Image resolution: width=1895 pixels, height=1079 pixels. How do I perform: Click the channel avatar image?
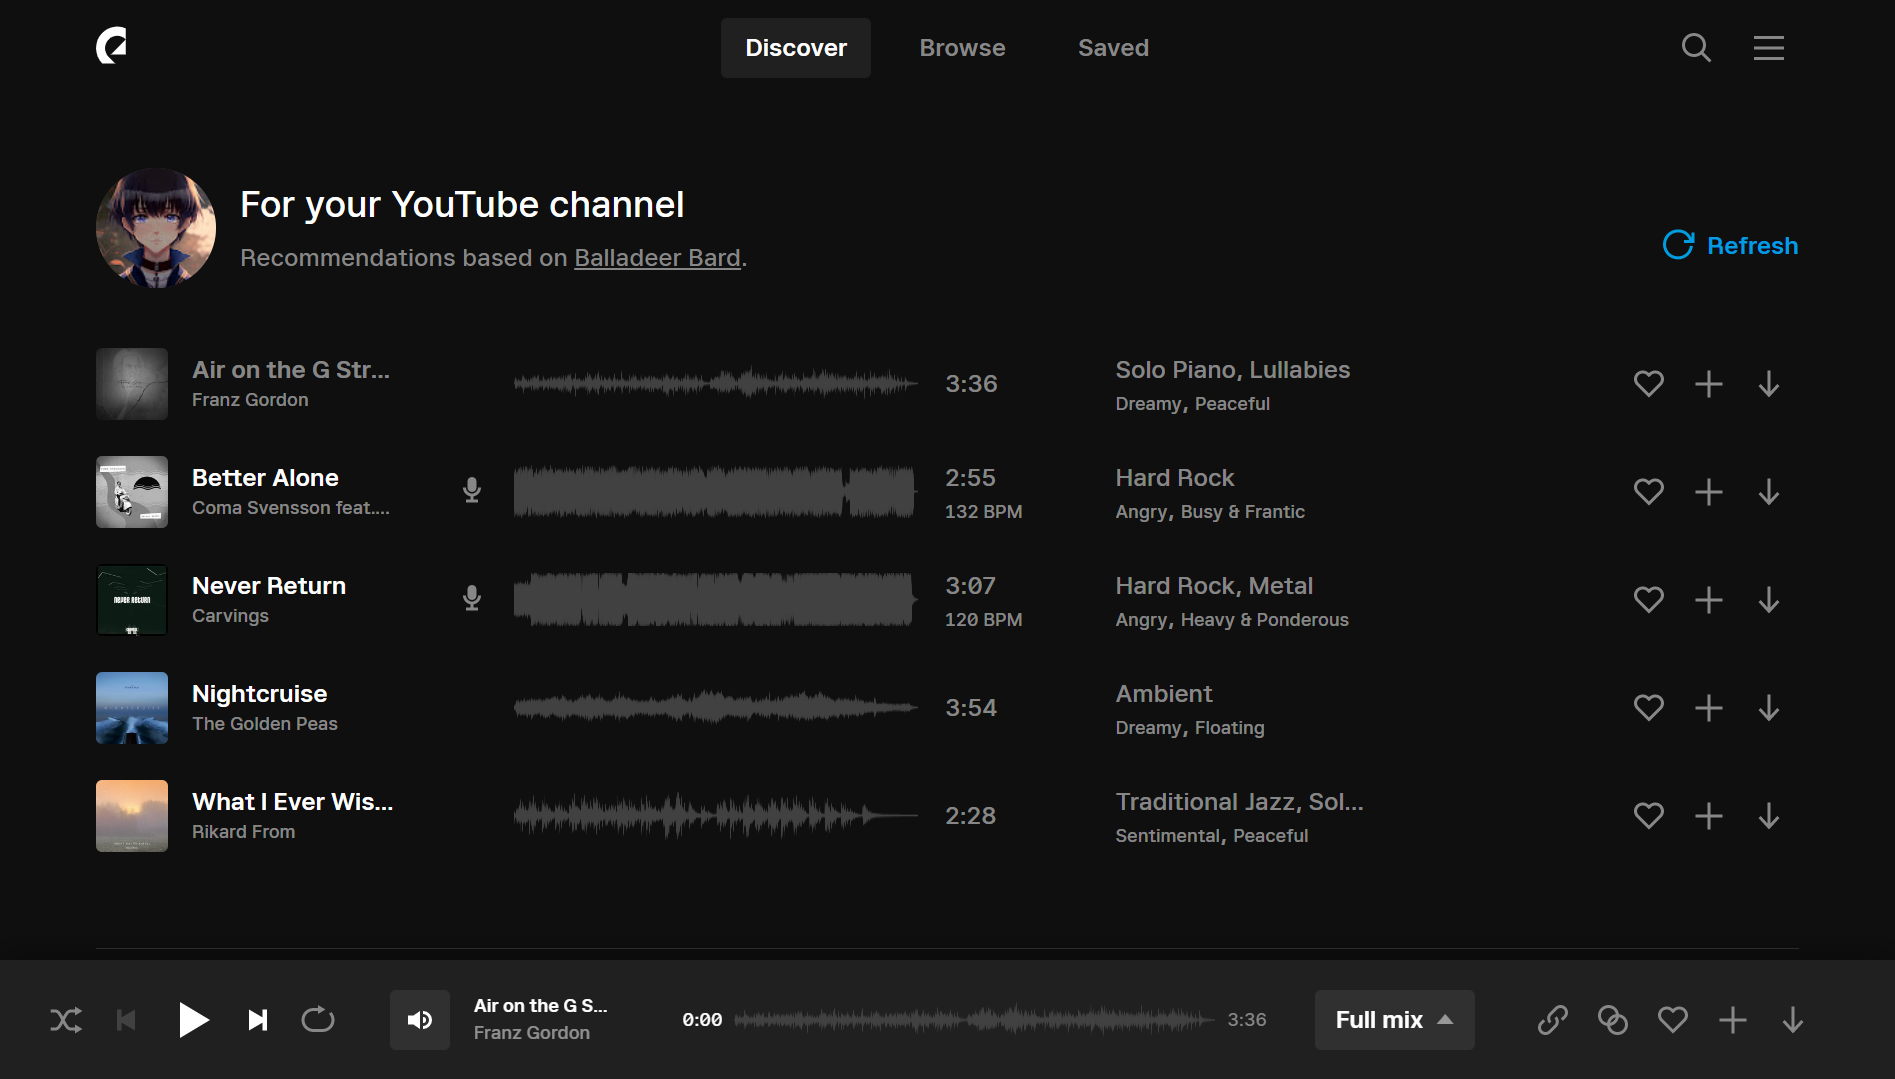(156, 228)
